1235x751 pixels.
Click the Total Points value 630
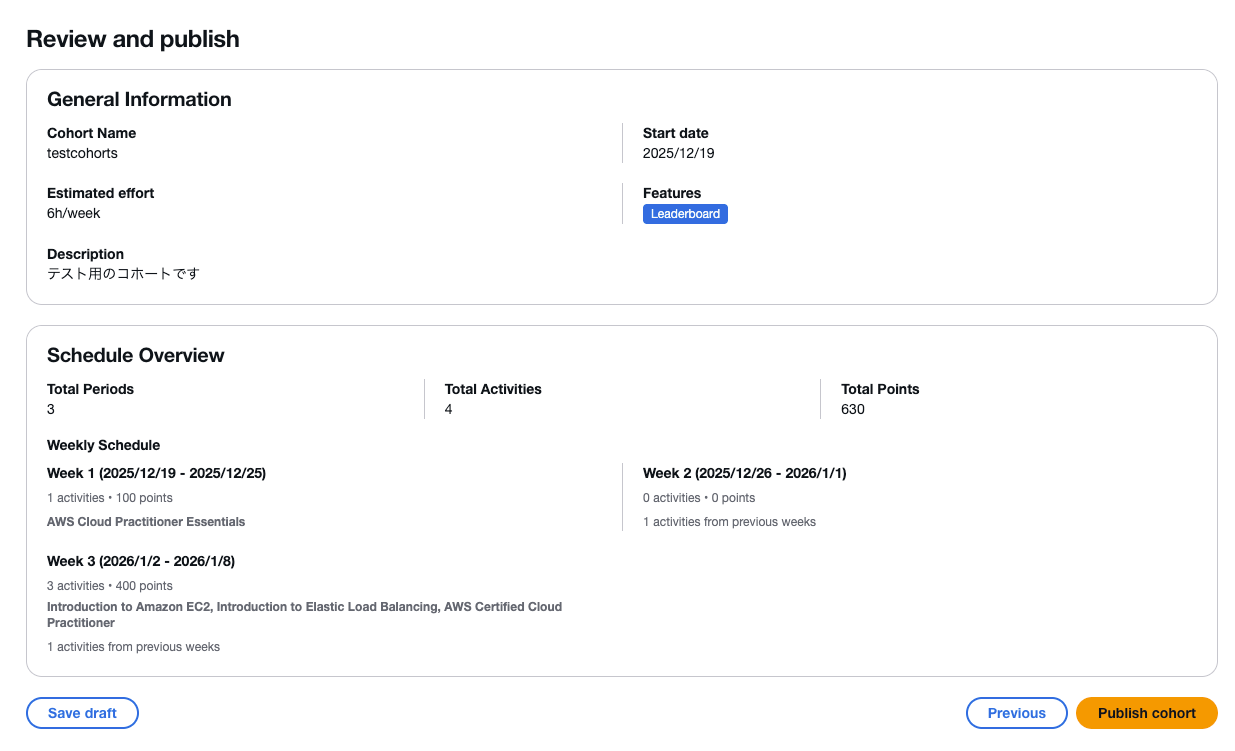click(x=853, y=409)
